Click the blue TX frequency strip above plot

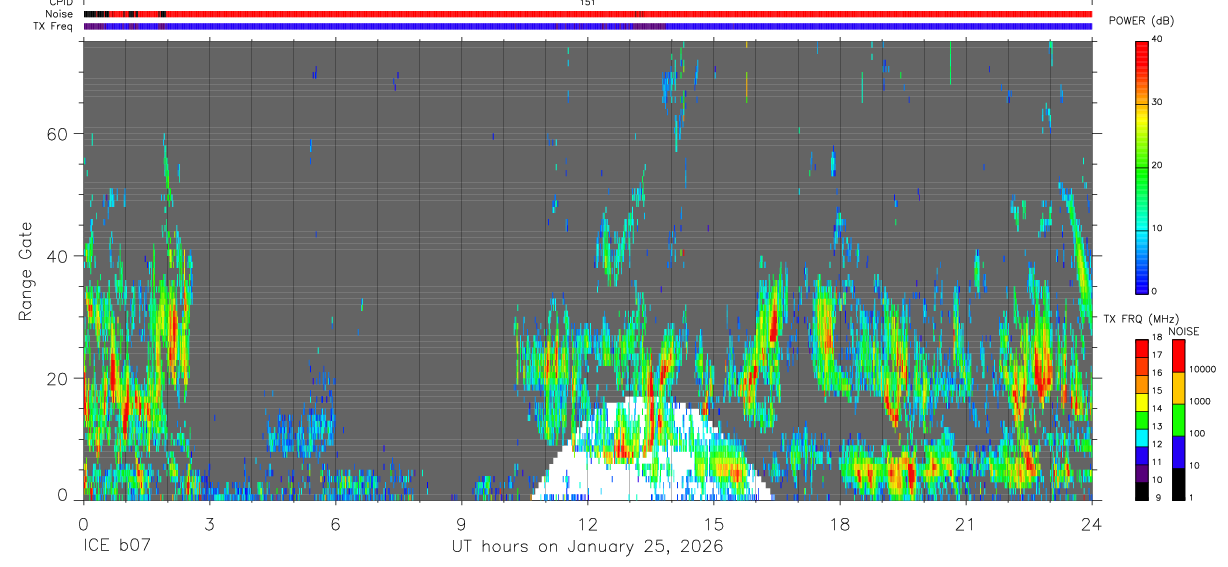pos(587,26)
